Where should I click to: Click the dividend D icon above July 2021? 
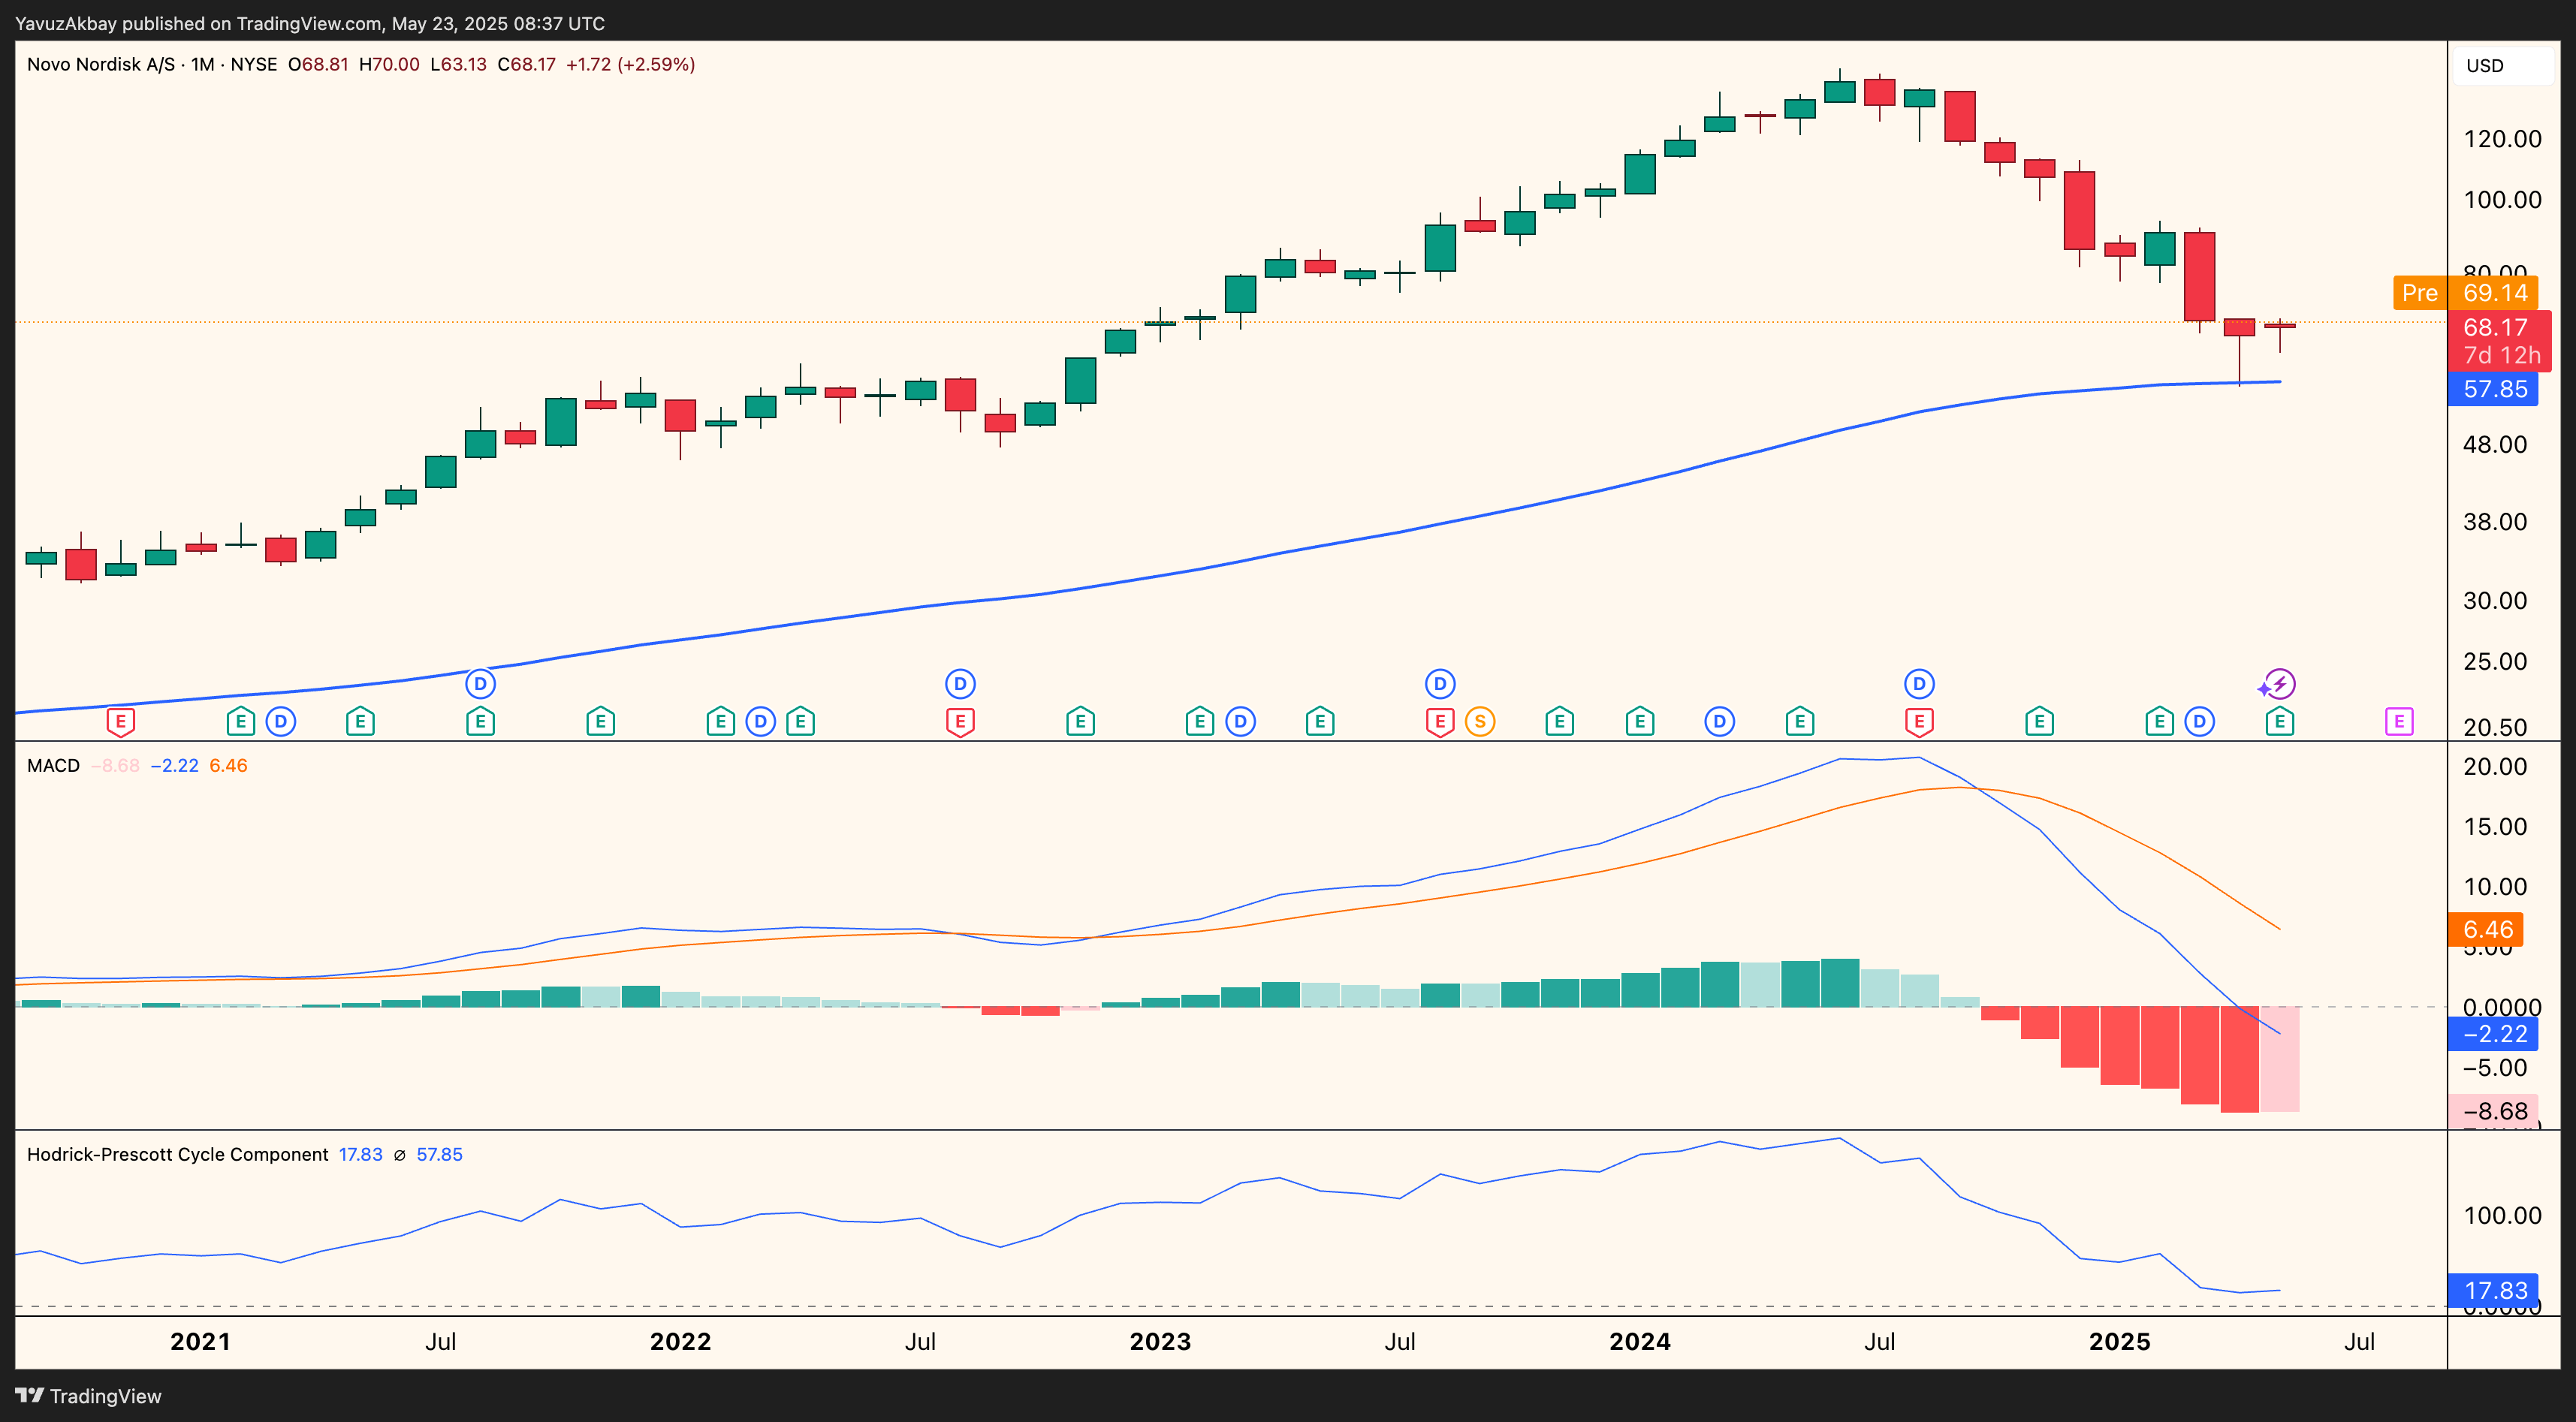tap(479, 684)
